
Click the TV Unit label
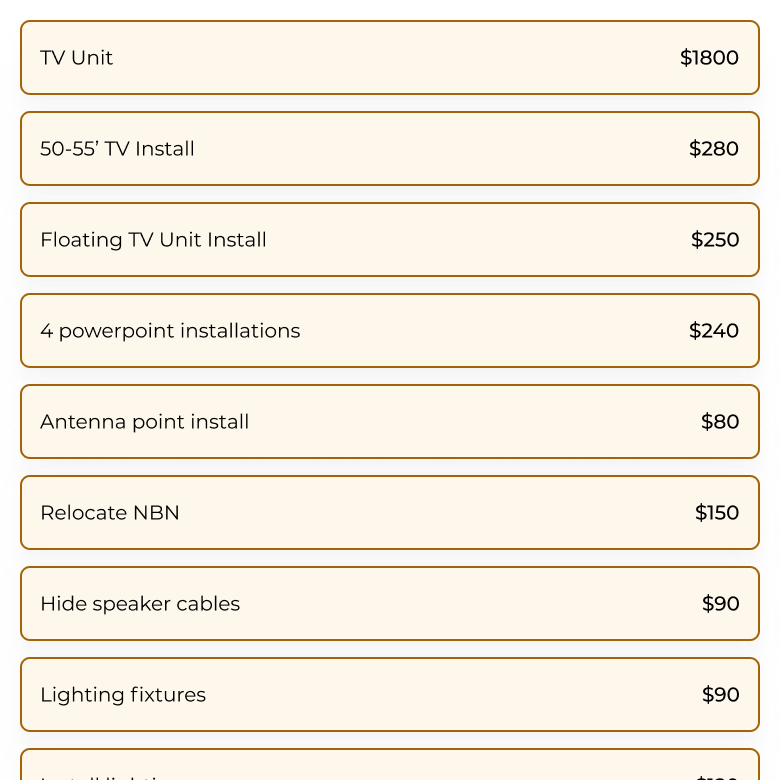77,58
